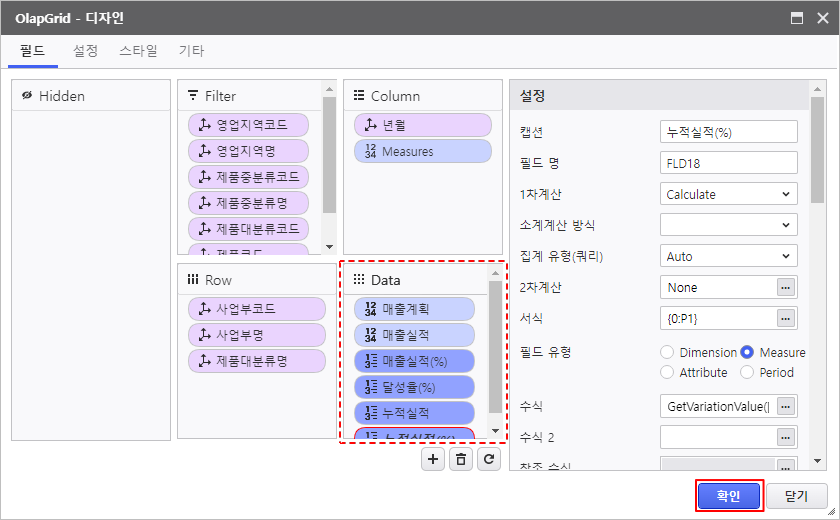Click the add field plus icon

pyautogui.click(x=432, y=459)
